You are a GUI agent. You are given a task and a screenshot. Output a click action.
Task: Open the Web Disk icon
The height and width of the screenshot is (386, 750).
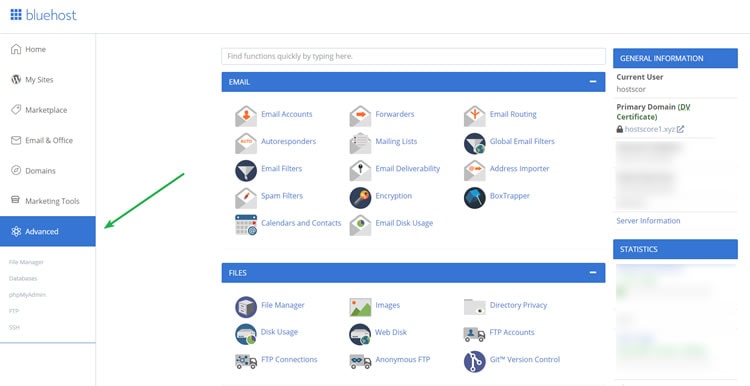pyautogui.click(x=360, y=334)
